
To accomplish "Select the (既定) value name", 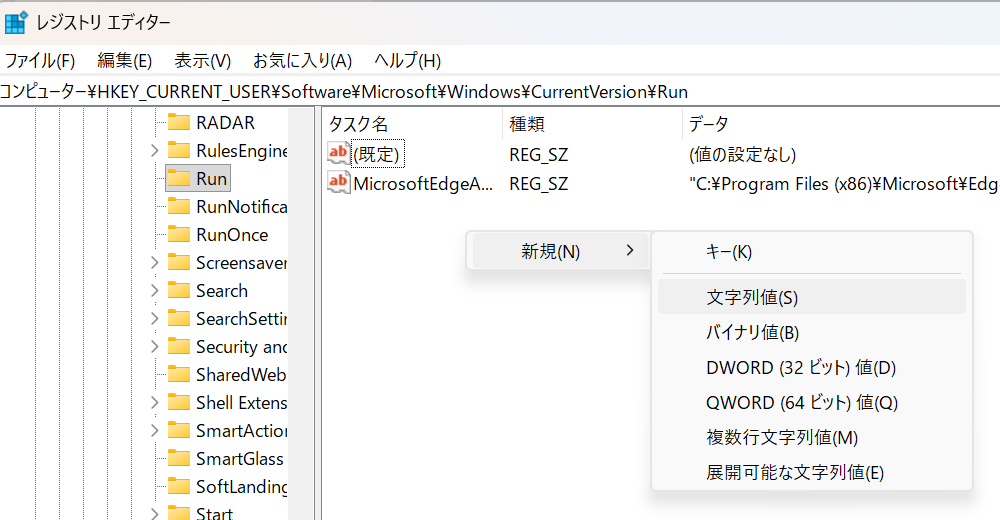I will click(x=376, y=154).
